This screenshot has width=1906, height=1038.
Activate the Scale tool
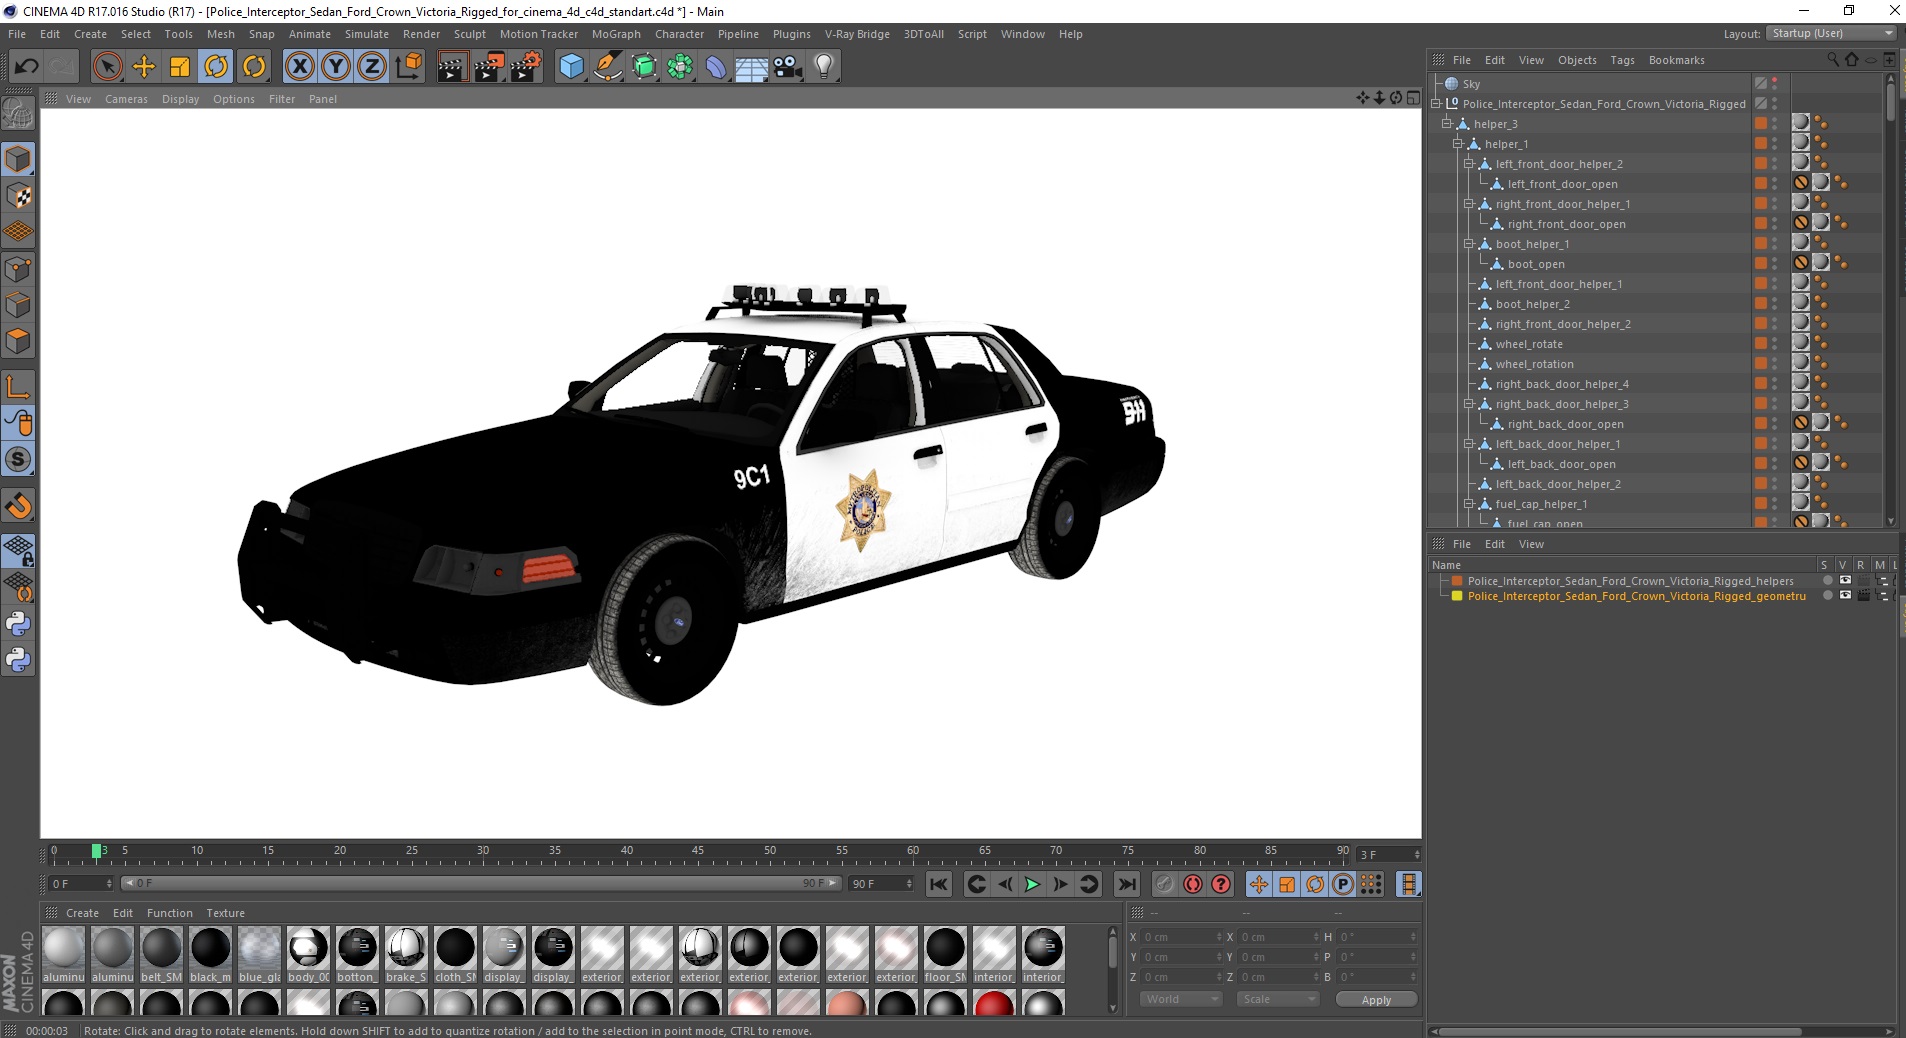(180, 67)
